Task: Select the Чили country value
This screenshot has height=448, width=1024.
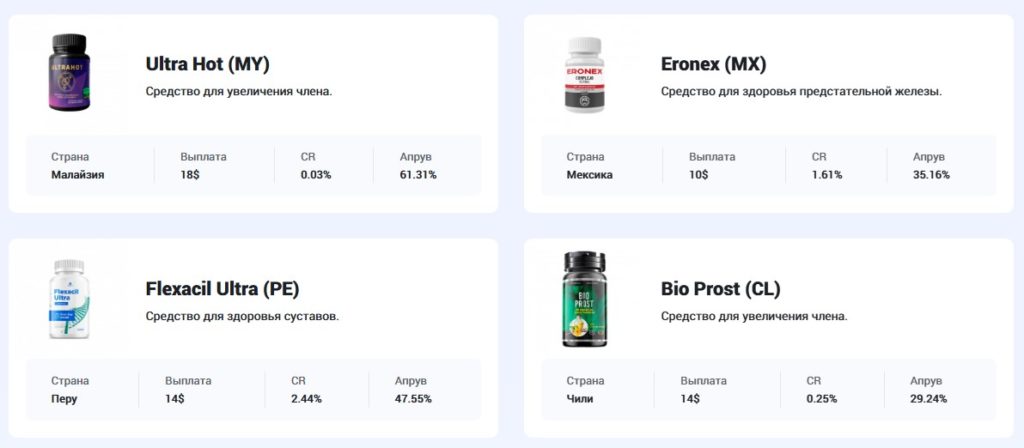Action: [580, 399]
